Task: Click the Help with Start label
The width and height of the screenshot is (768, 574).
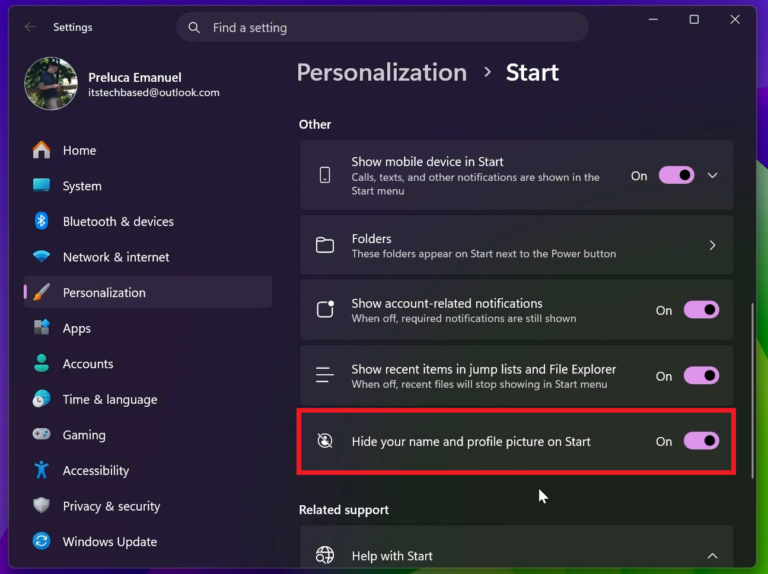Action: tap(392, 556)
